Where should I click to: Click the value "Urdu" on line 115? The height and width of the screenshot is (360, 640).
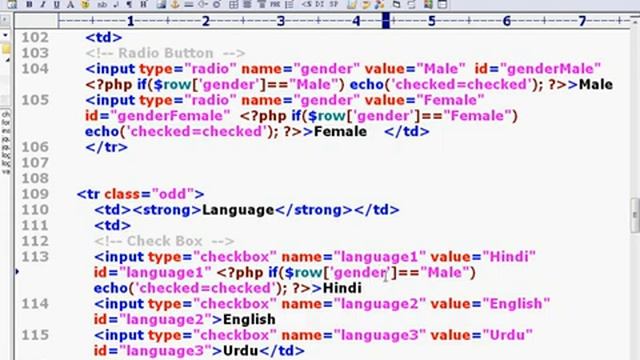(x=508, y=335)
